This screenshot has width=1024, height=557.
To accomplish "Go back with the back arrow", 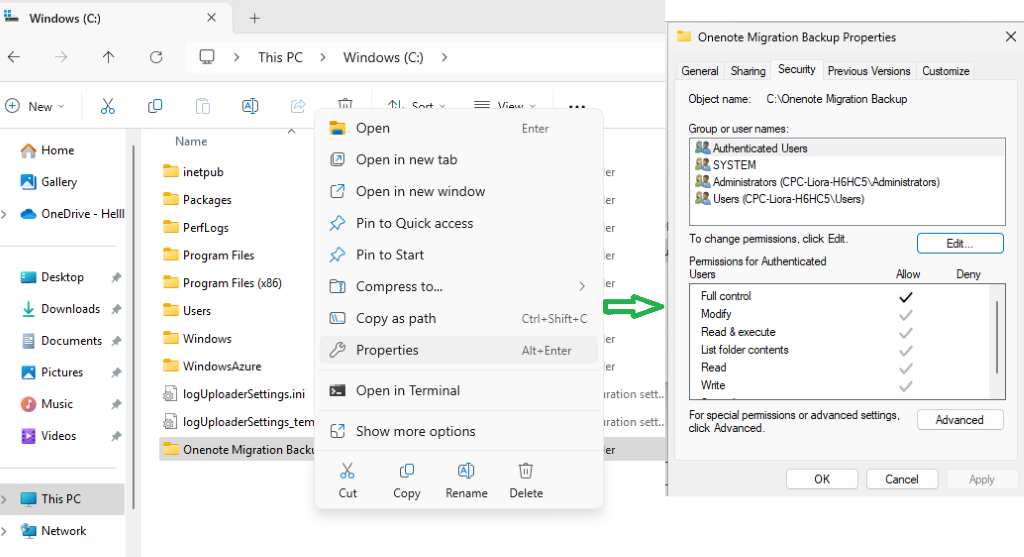I will (x=14, y=57).
